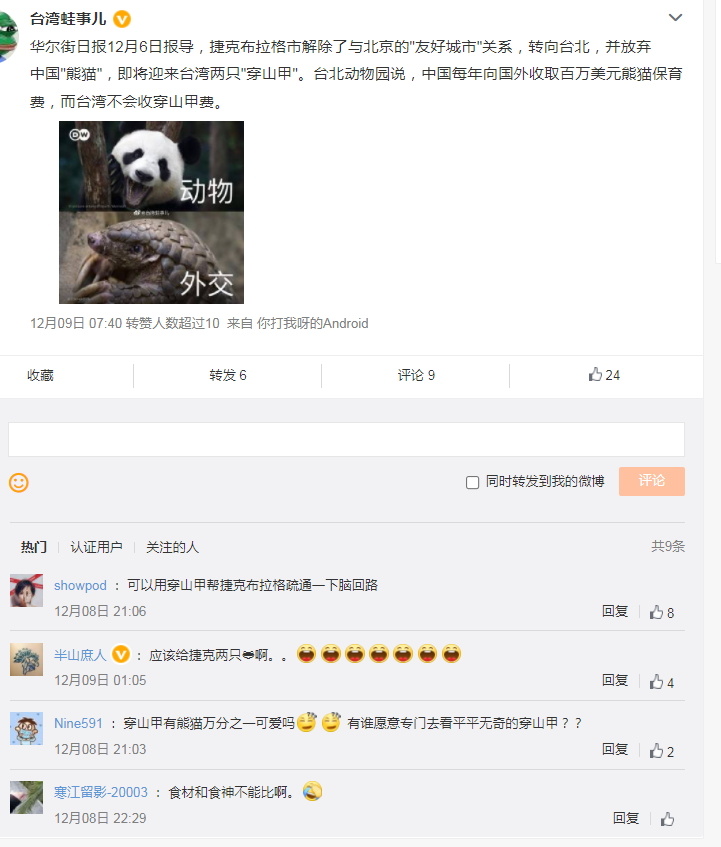Open the panda and pangolin image thumbnail

151,212
